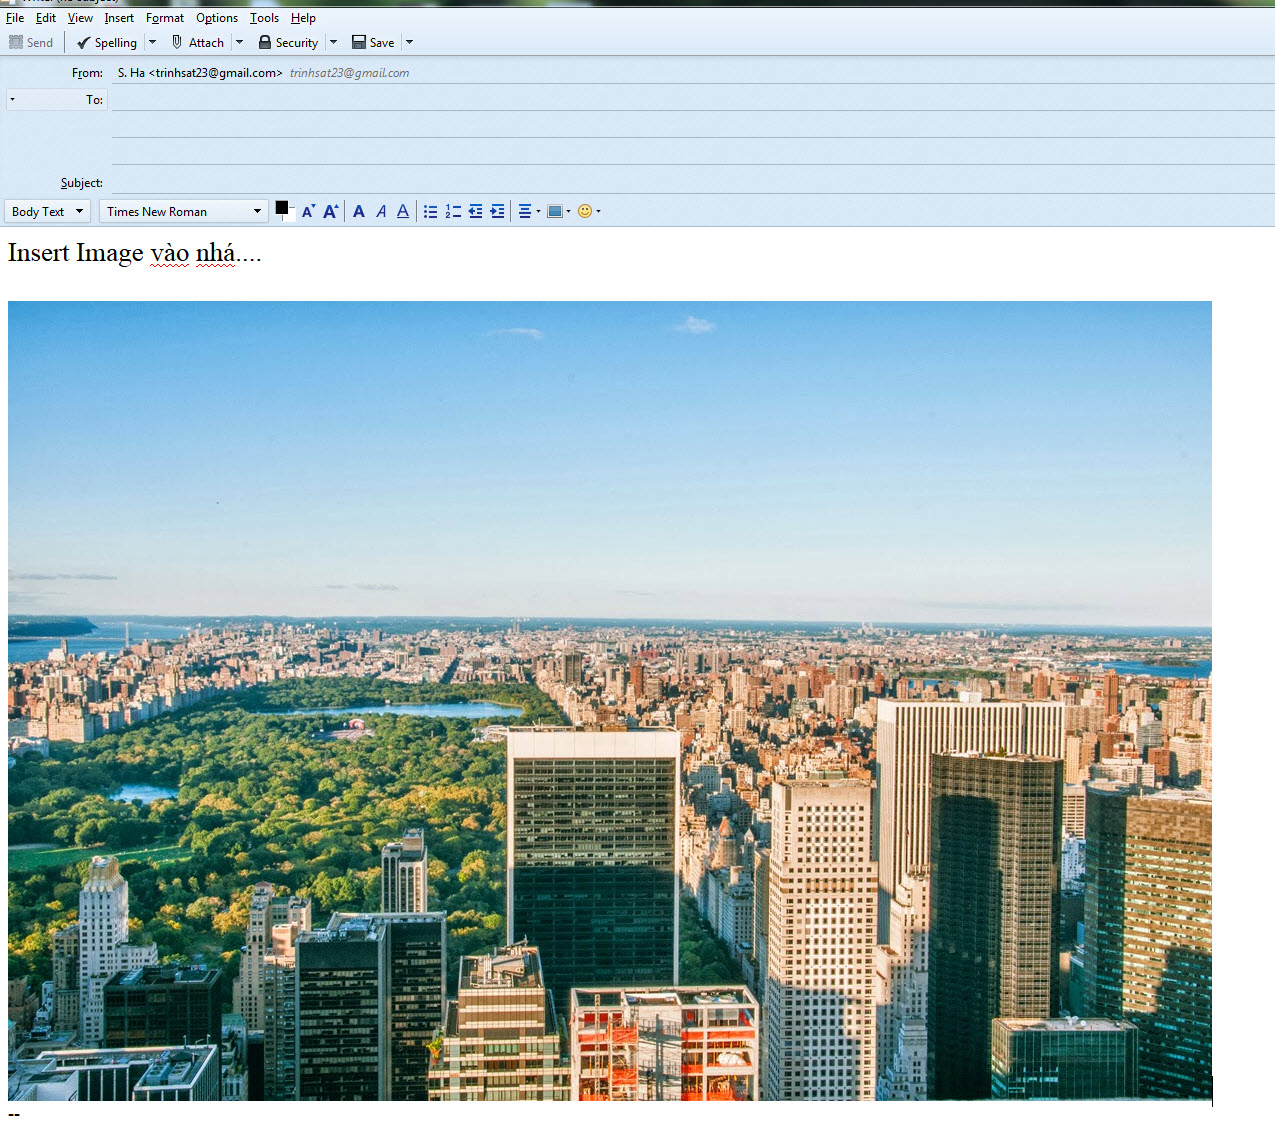Open the text alignment options
This screenshot has width=1275, height=1124.
click(529, 211)
